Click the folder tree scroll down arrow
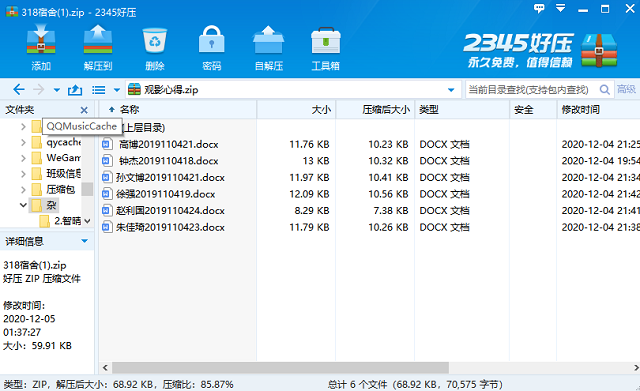 pyautogui.click(x=87, y=221)
